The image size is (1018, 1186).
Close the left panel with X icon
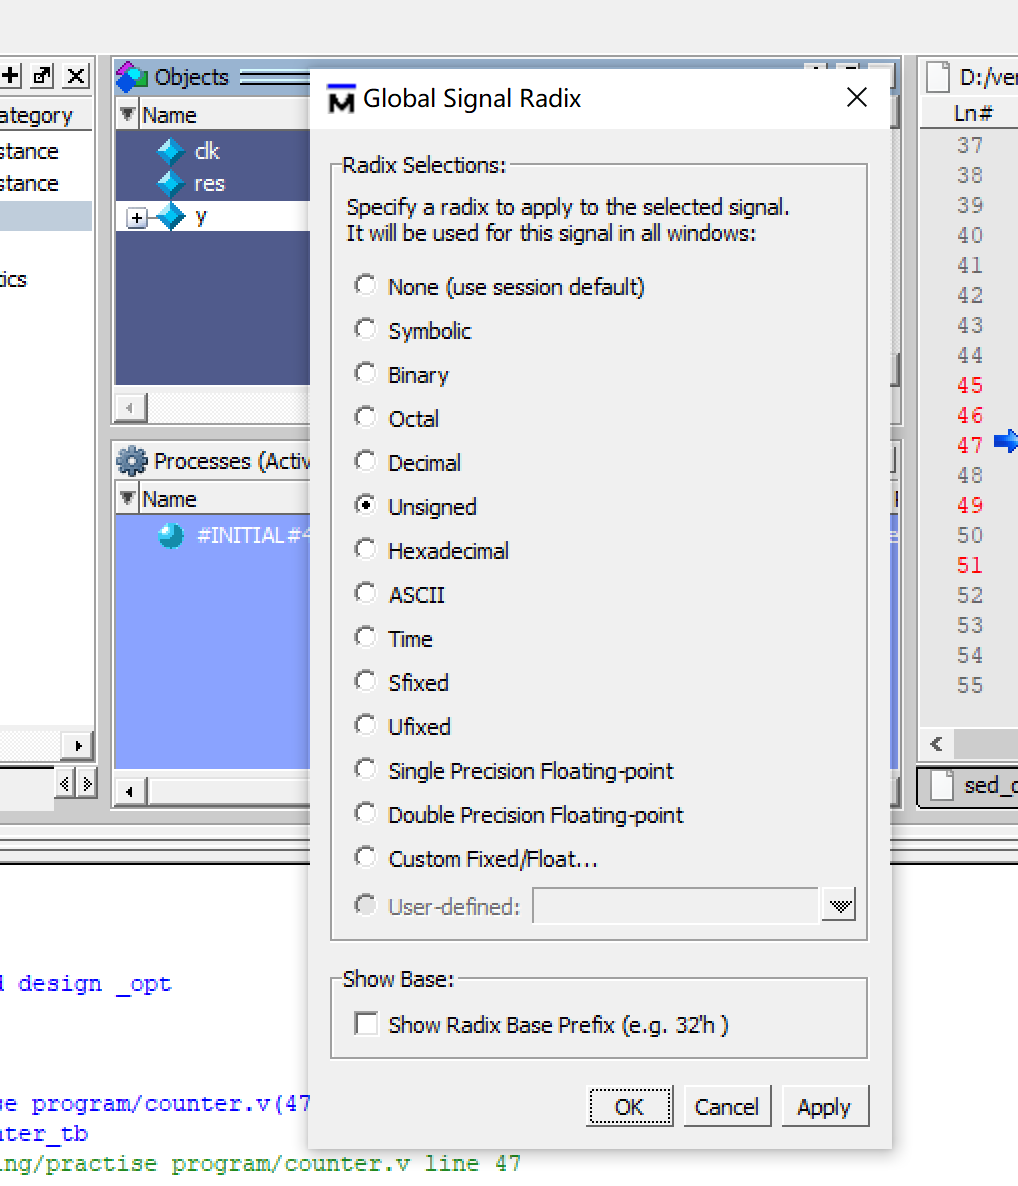[x=76, y=76]
